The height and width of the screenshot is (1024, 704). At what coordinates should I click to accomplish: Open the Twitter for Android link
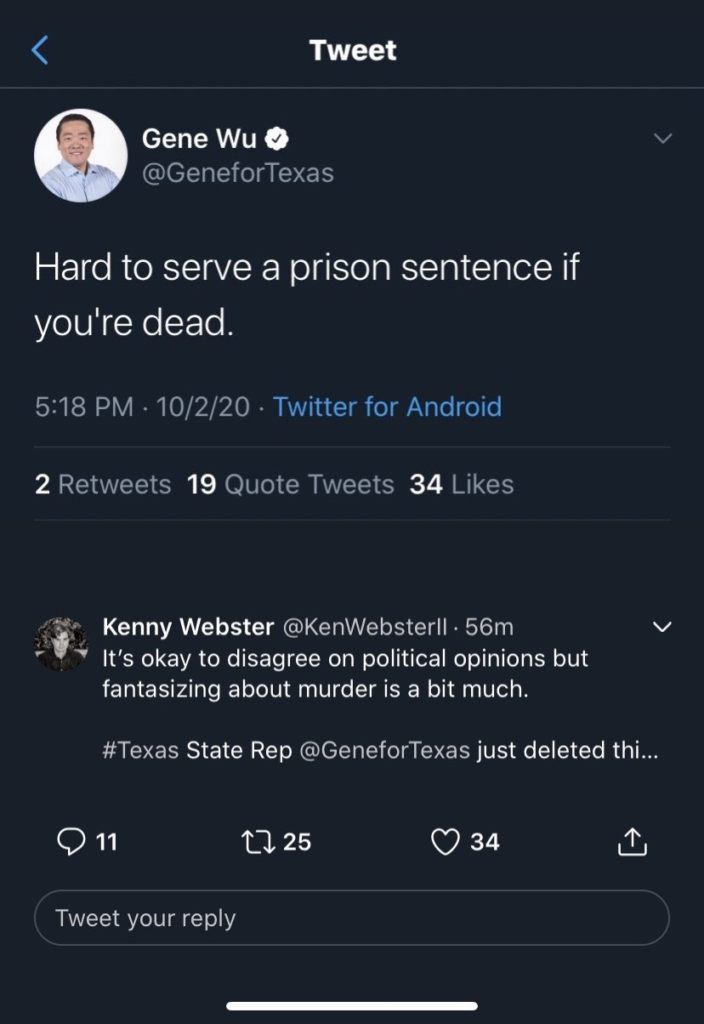coord(387,407)
